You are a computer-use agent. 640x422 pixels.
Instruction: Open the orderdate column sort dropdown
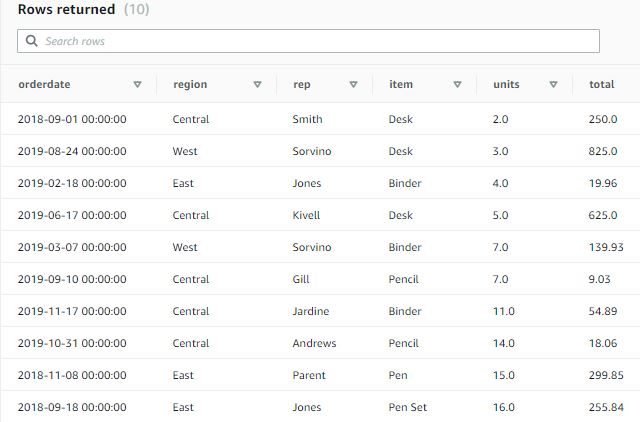[137, 85]
